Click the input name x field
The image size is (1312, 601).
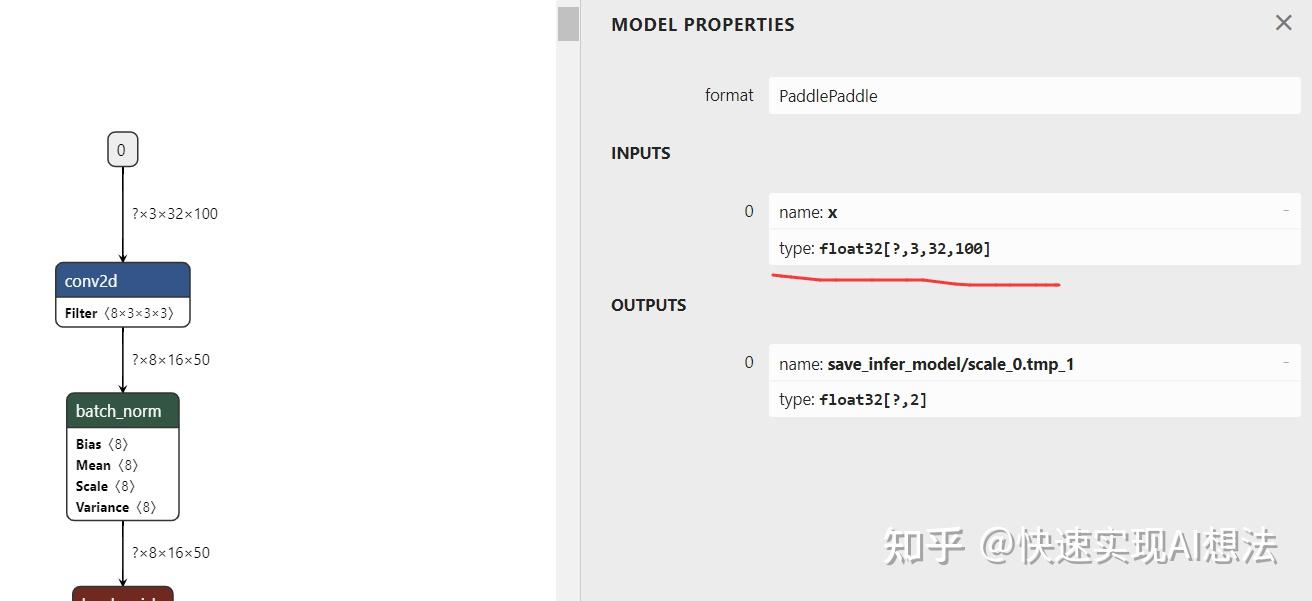pyautogui.click(x=1035, y=212)
